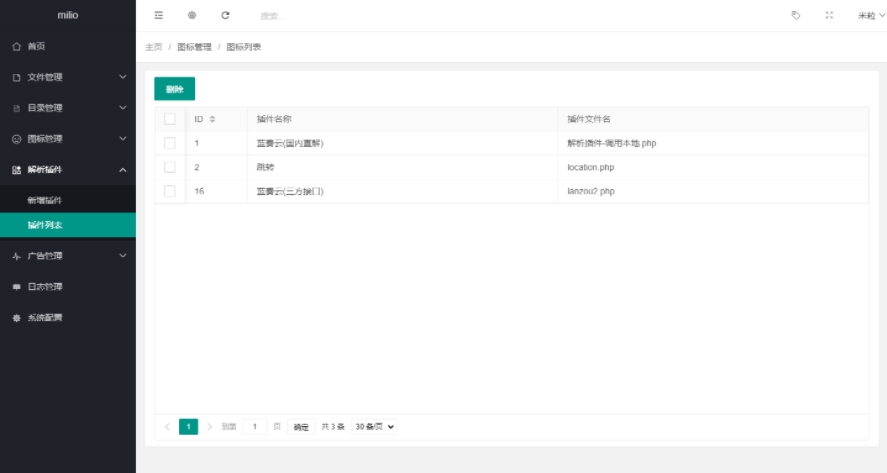Click the page number jump input field
887x473 pixels.
coord(254,427)
